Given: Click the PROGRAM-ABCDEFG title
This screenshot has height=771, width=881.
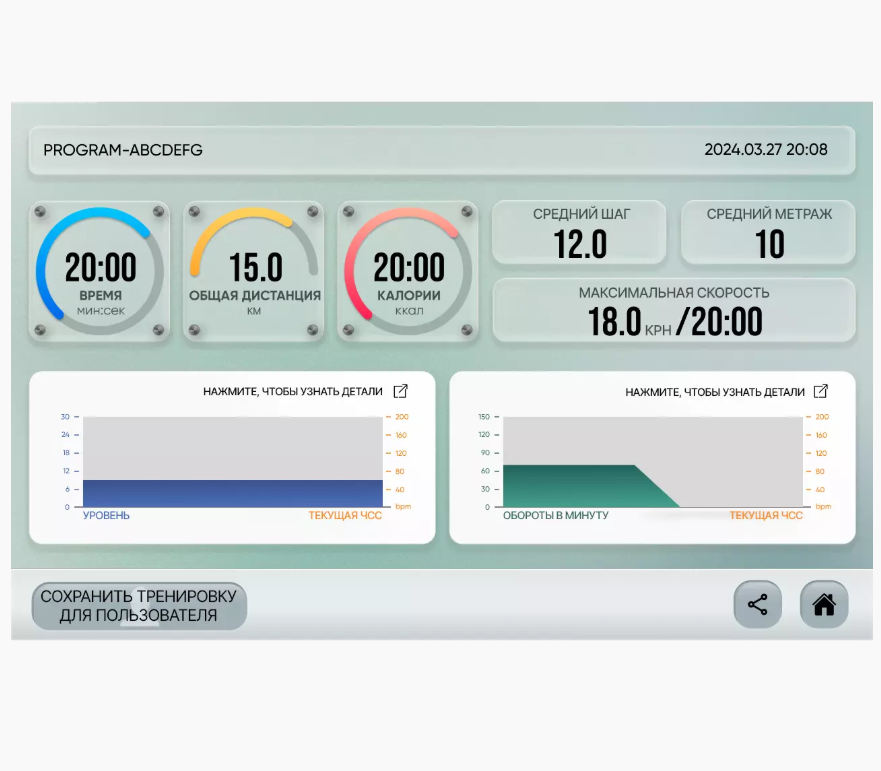Looking at the screenshot, I should click(123, 150).
